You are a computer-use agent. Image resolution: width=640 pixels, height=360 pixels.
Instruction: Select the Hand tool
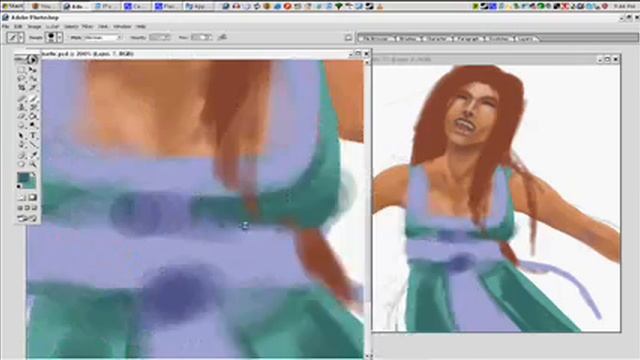pos(22,164)
